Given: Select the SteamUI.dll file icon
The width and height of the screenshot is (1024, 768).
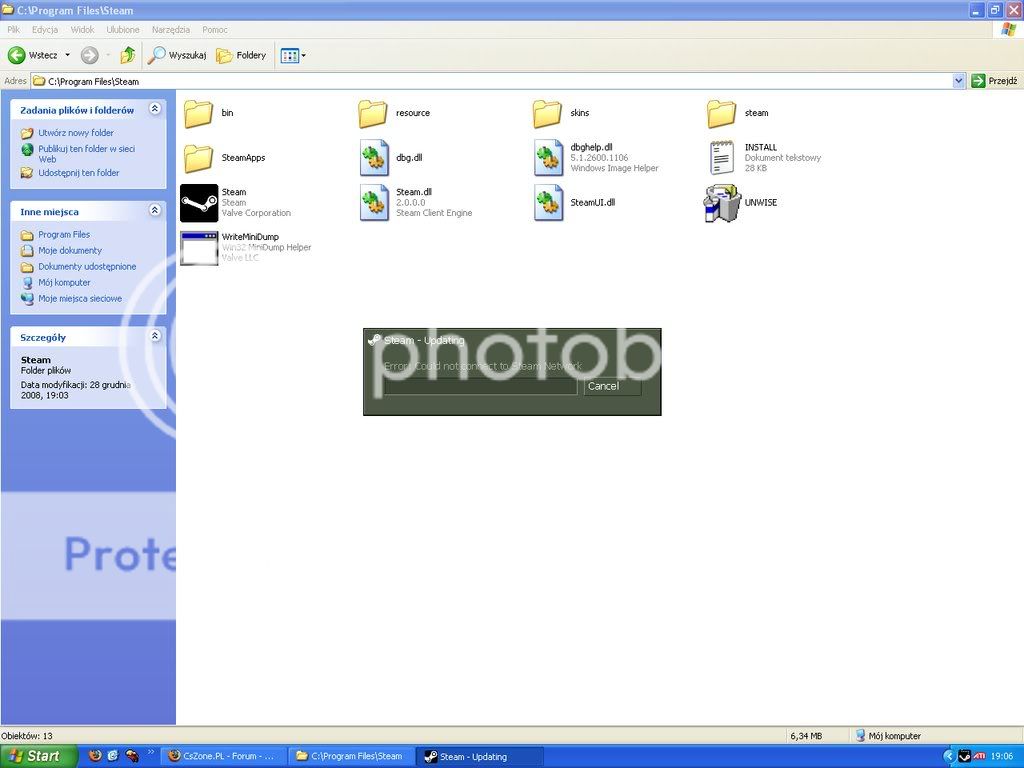Looking at the screenshot, I should tap(548, 203).
